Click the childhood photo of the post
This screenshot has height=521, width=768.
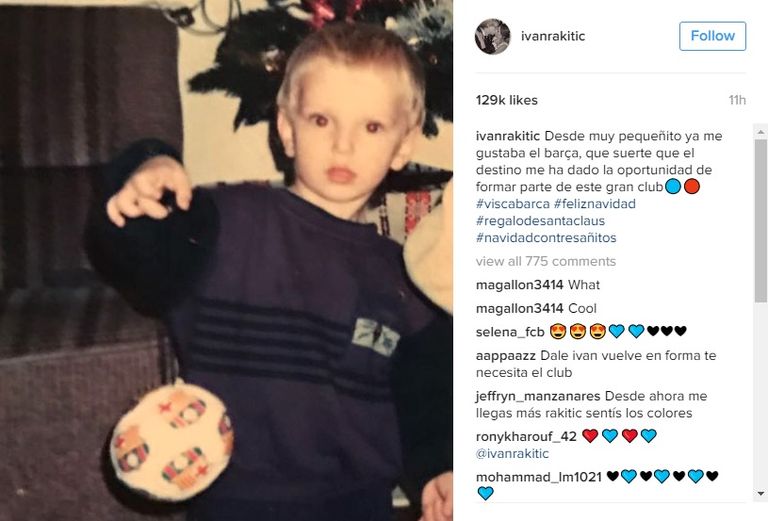[x=226, y=260]
